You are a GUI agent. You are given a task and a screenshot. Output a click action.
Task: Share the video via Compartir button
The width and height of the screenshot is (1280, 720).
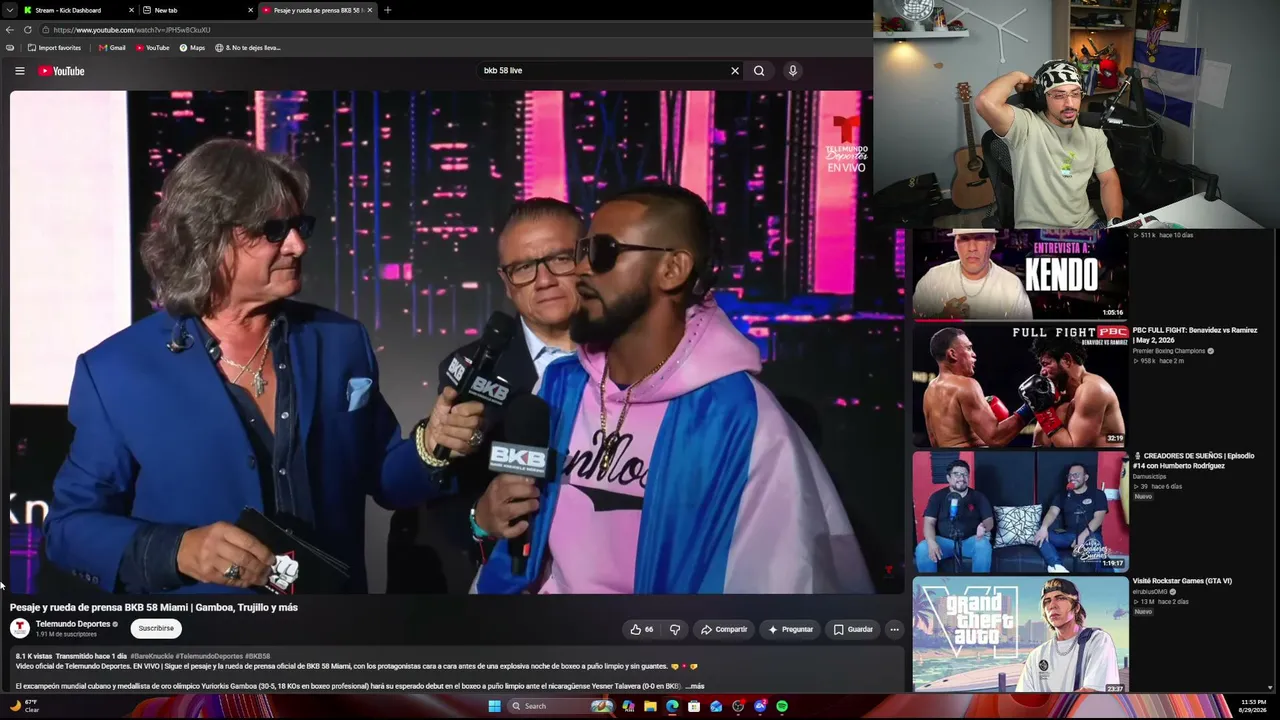724,629
